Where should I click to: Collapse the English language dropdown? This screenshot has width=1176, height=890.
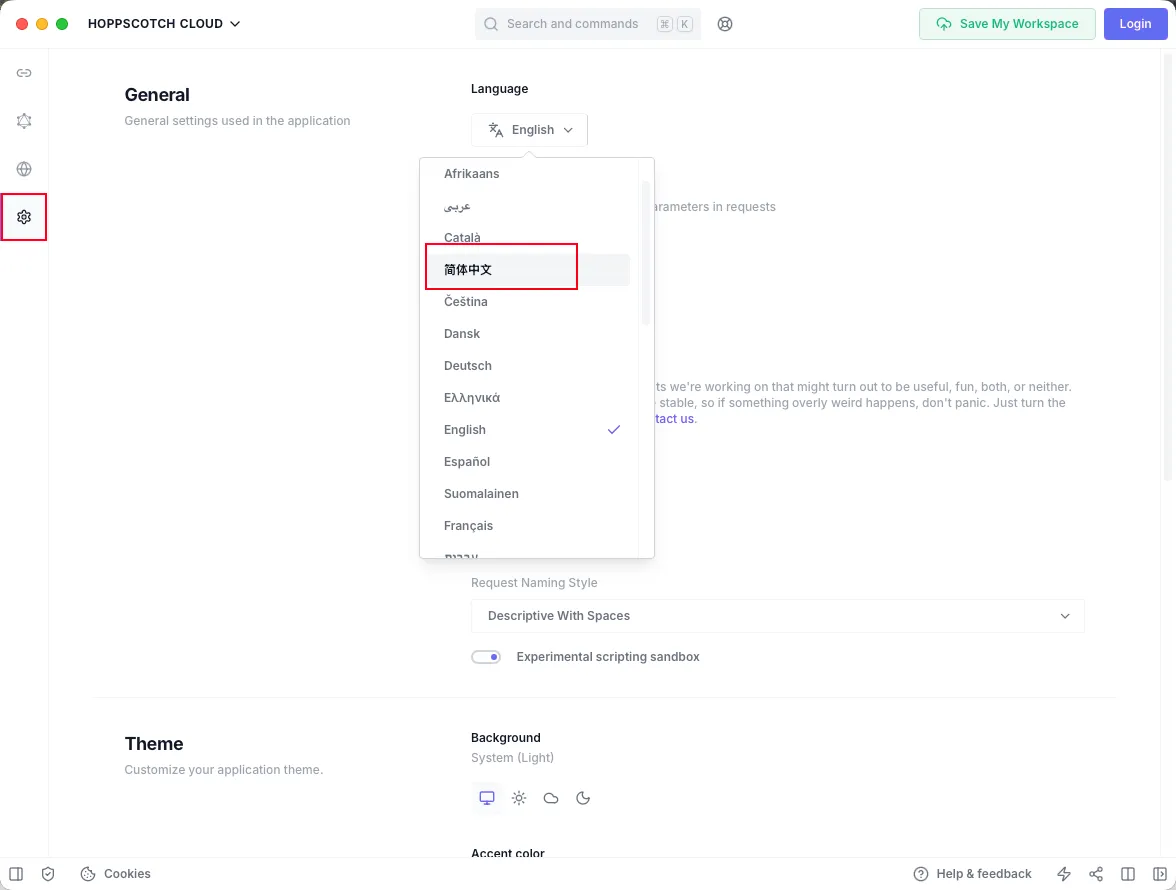pyautogui.click(x=529, y=130)
